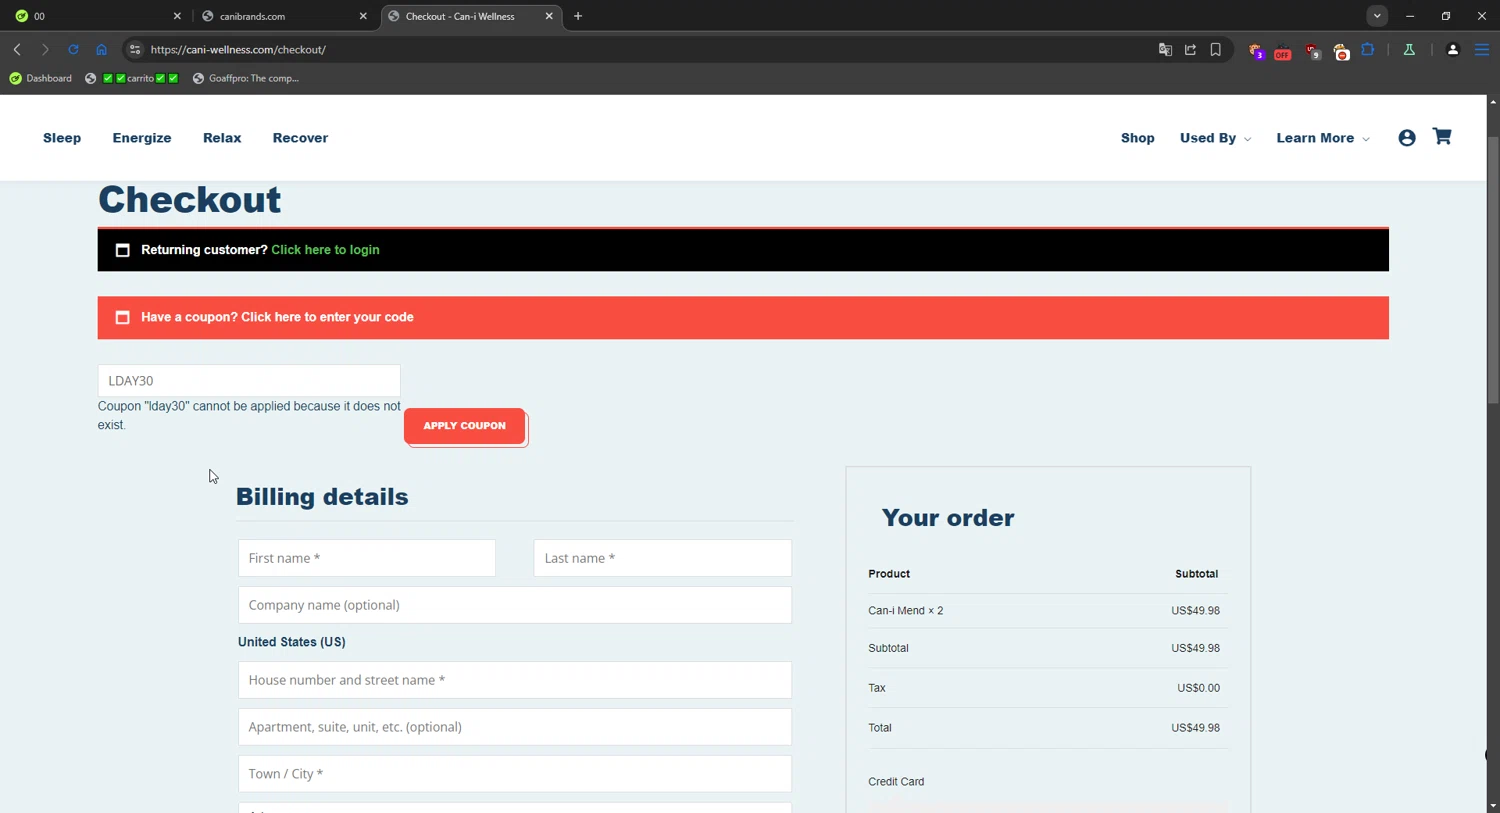Open the Energize menu item
Image resolution: width=1500 pixels, height=813 pixels.
point(142,138)
